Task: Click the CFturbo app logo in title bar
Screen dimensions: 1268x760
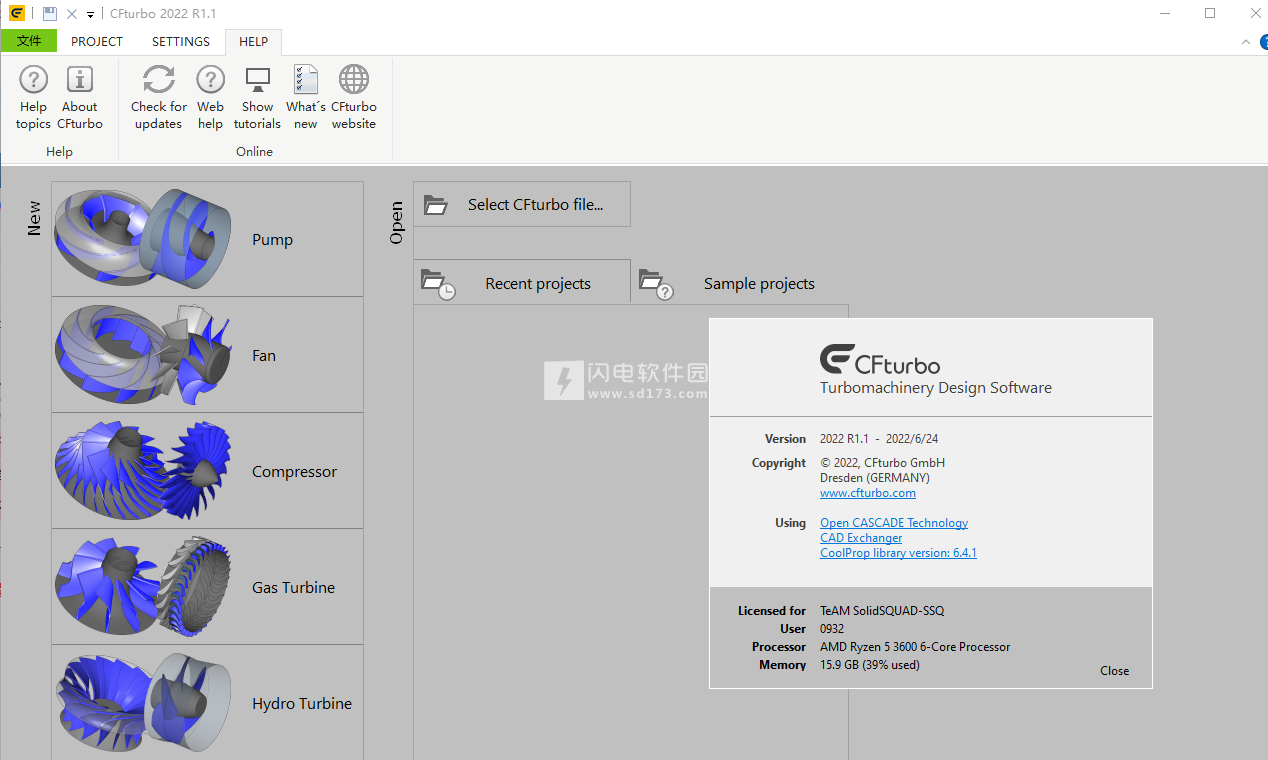Action: click(16, 14)
